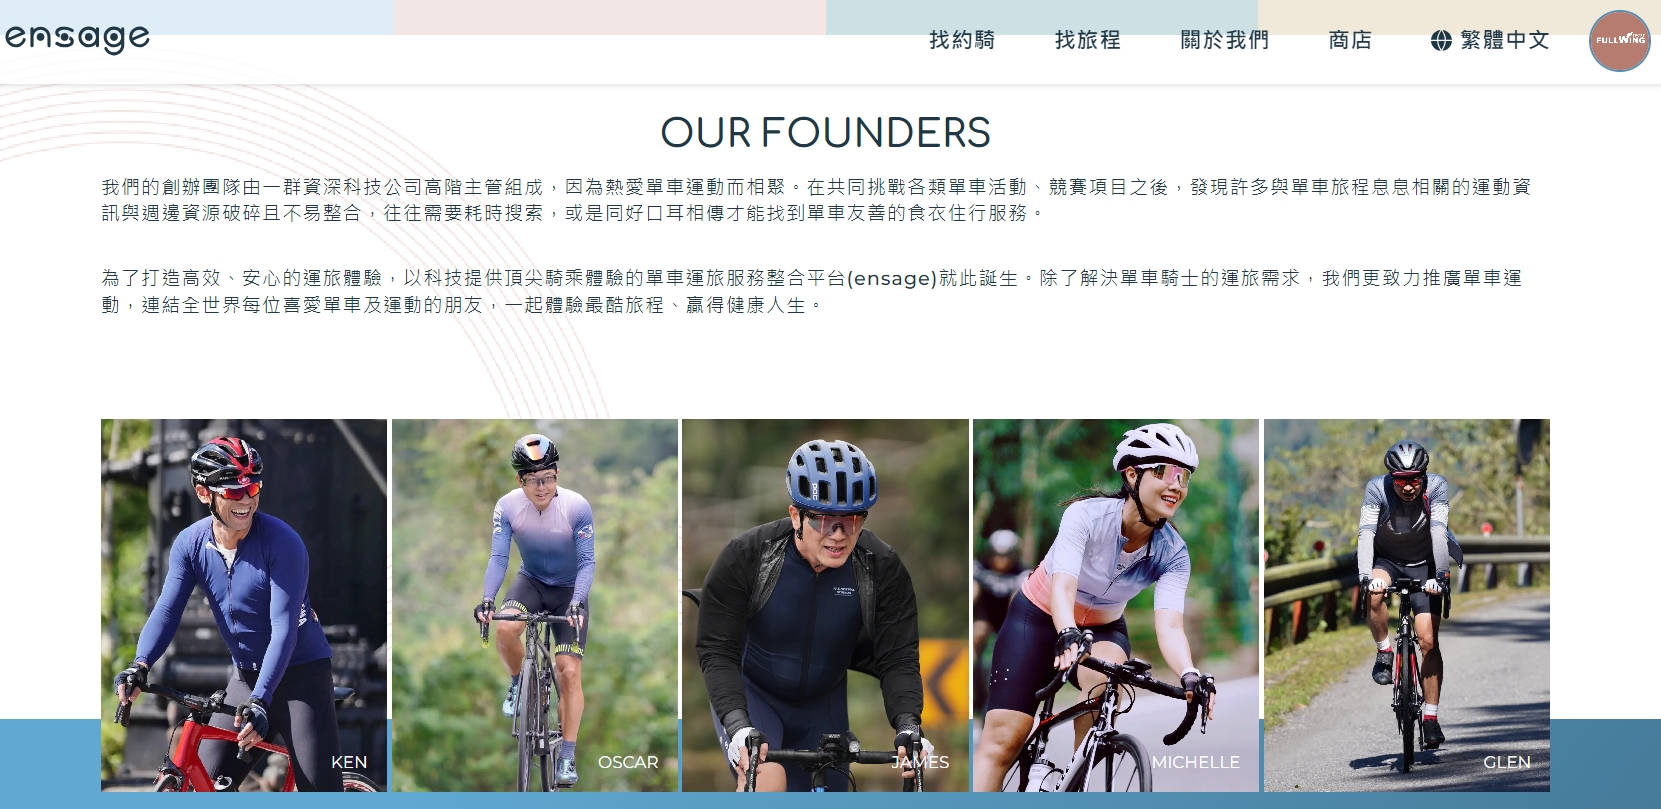Open the FULLWING profile avatar
This screenshot has height=809, width=1661.
click(1619, 41)
